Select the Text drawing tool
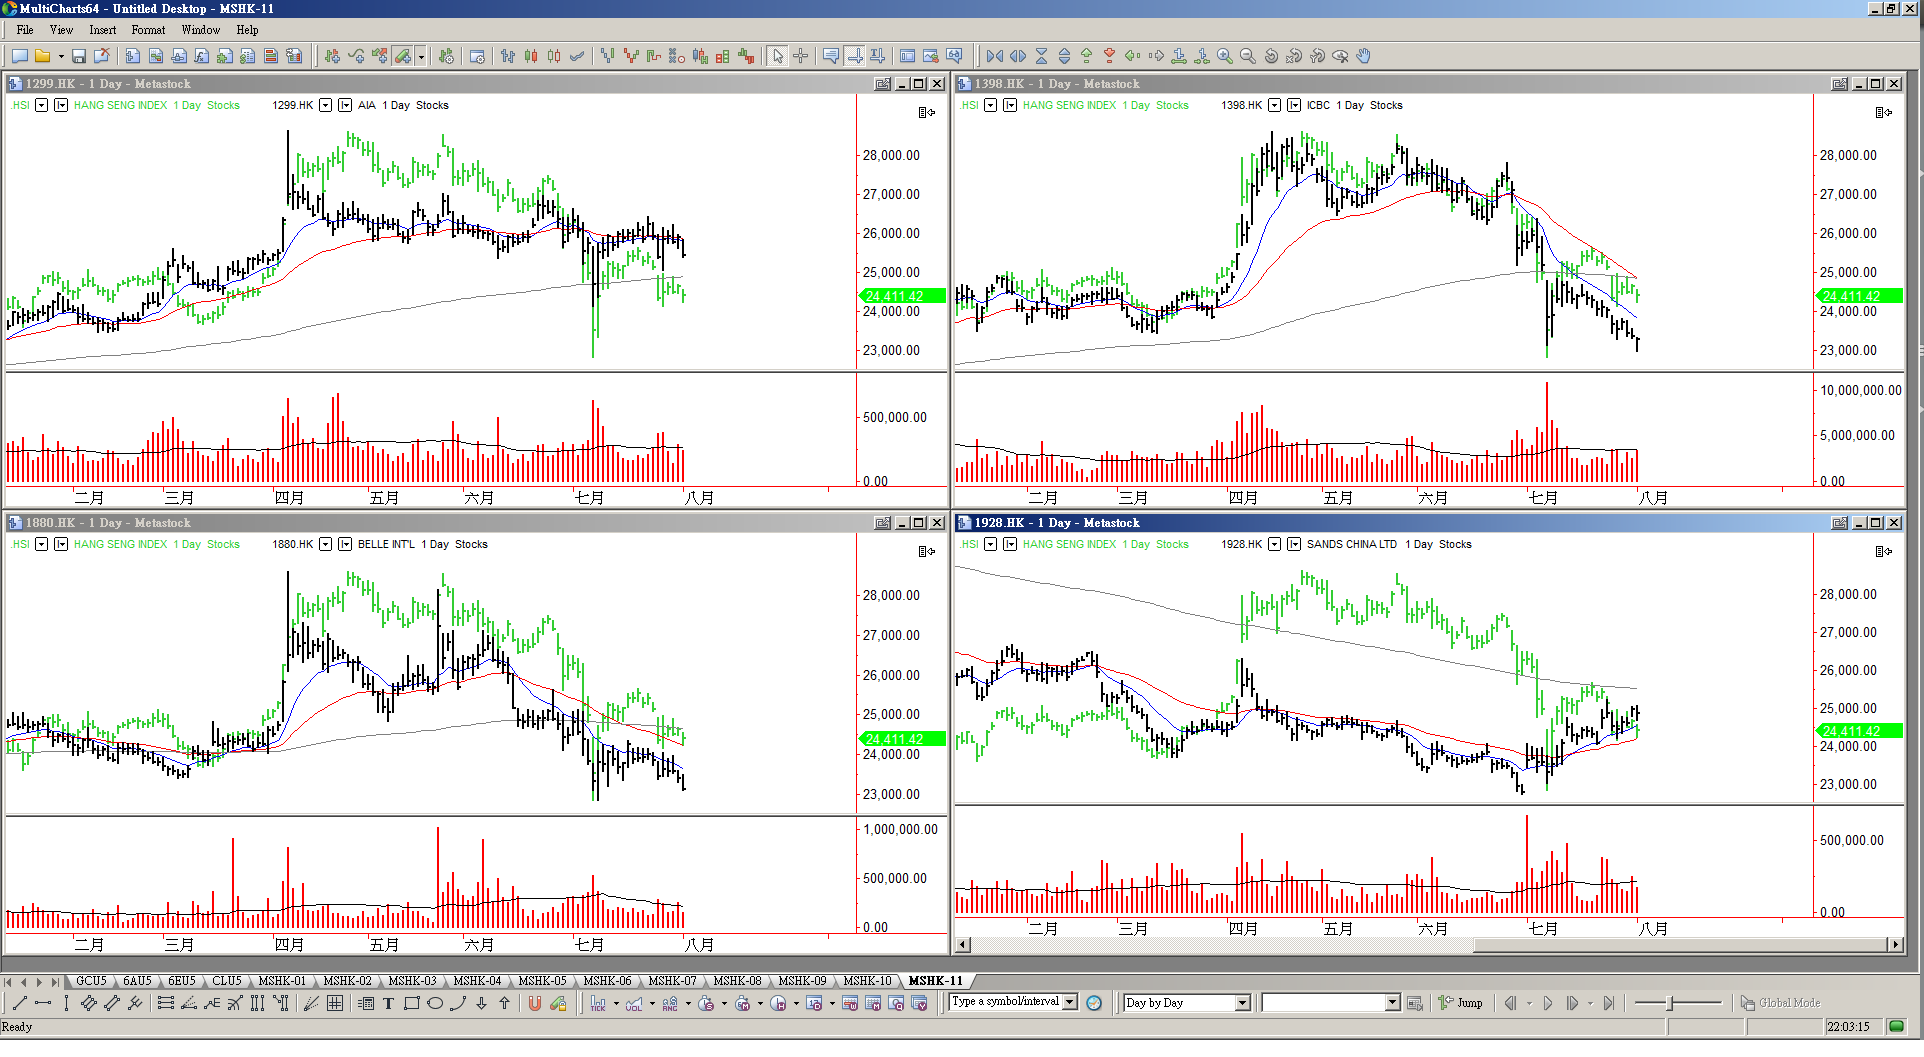The image size is (1924, 1057). click(388, 1004)
